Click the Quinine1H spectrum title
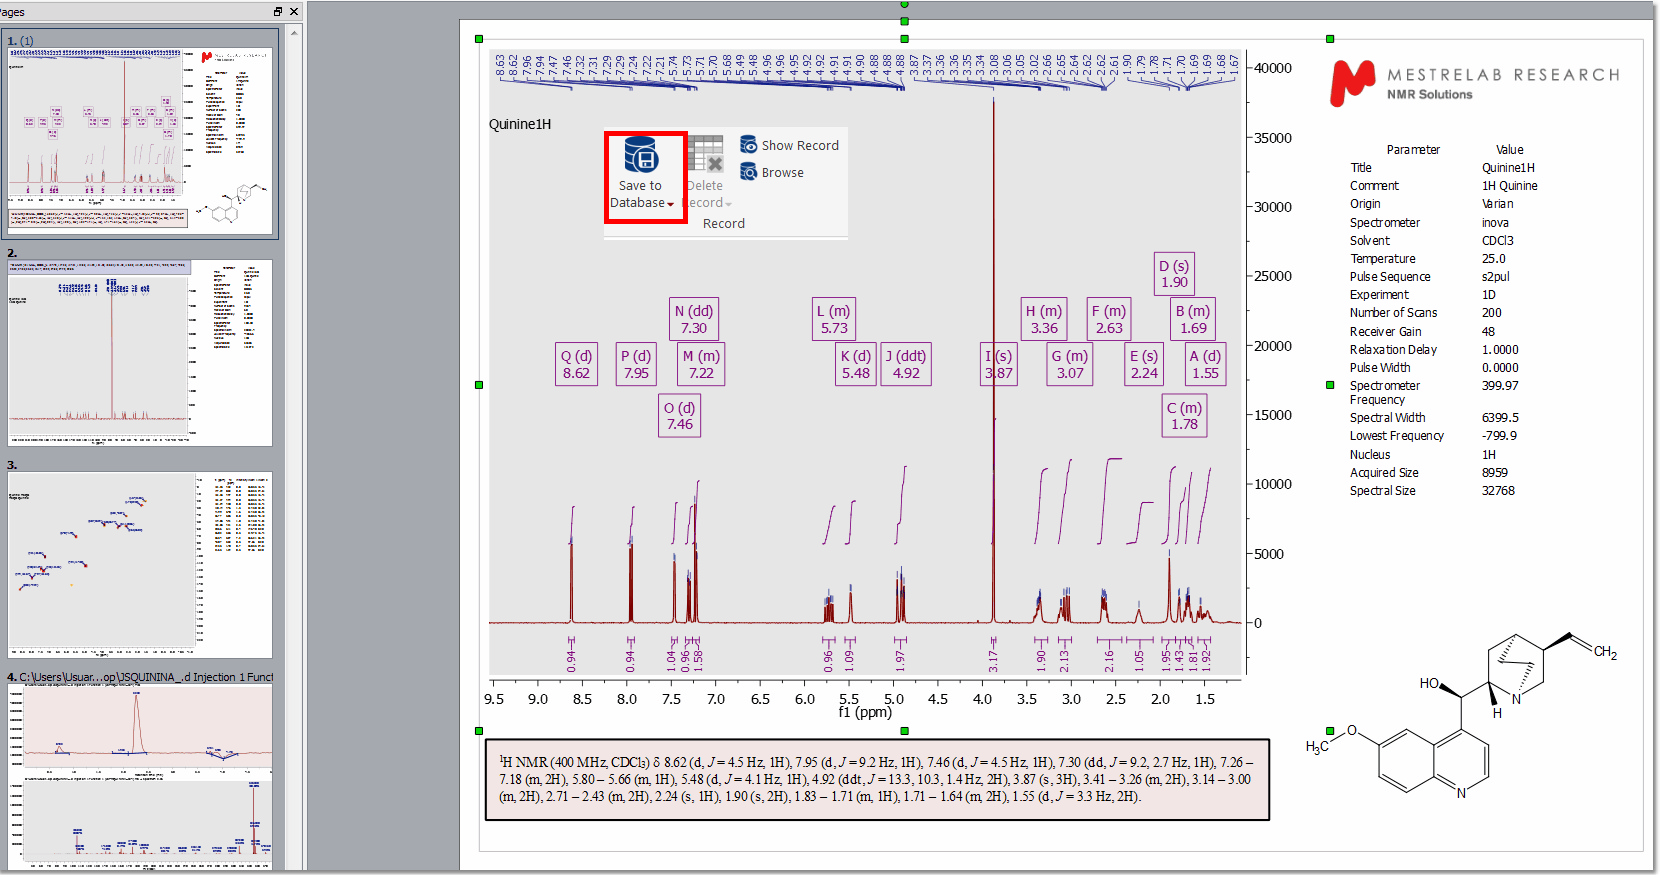Viewport: 1660px width, 877px height. (x=520, y=124)
